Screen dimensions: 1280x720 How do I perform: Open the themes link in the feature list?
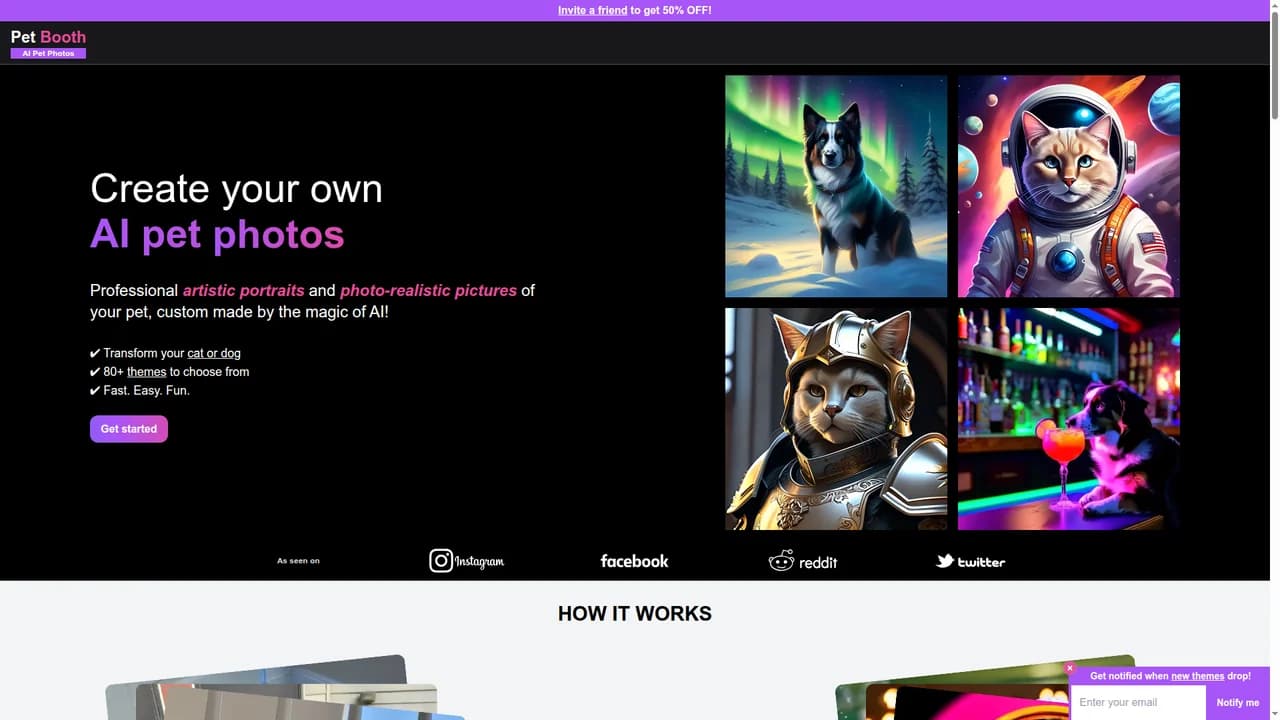tap(146, 372)
